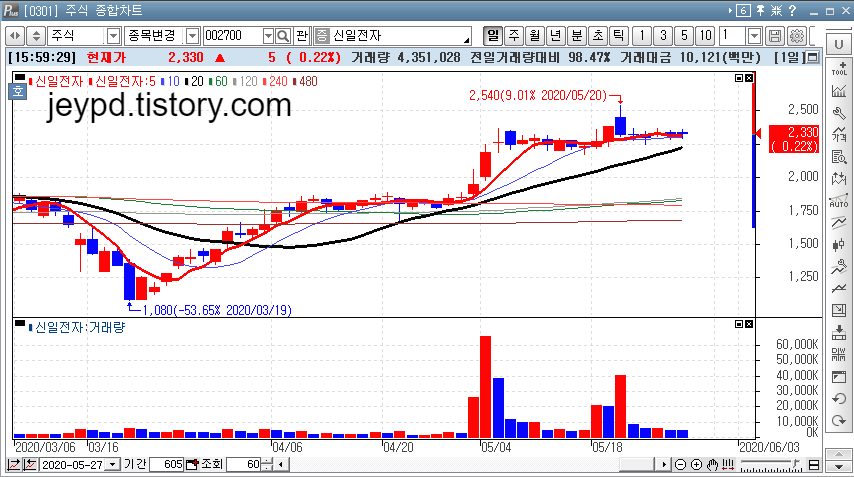Viewport: 854px width, 477px height.
Task: Select the parallel trendline tool icon
Action: 839,222
